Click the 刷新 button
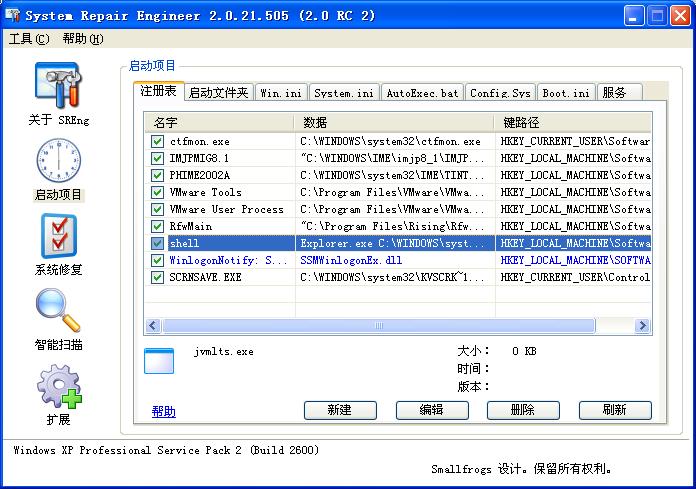696x489 pixels. [615, 410]
